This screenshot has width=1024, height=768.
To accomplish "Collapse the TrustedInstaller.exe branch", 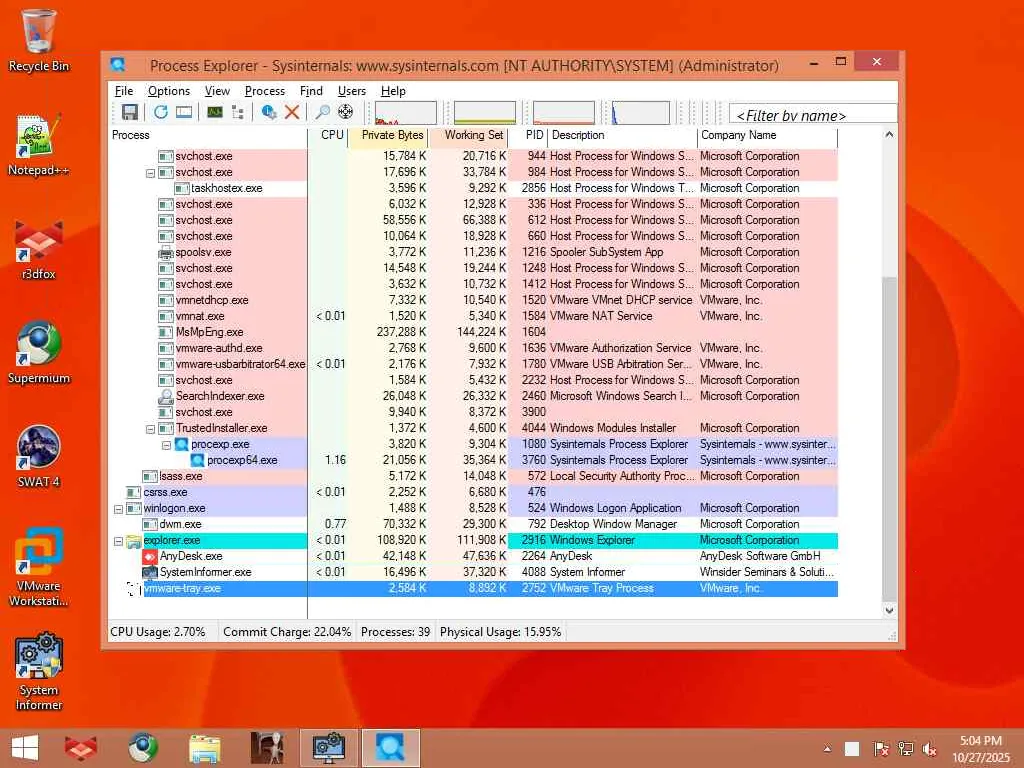I will coord(150,429).
